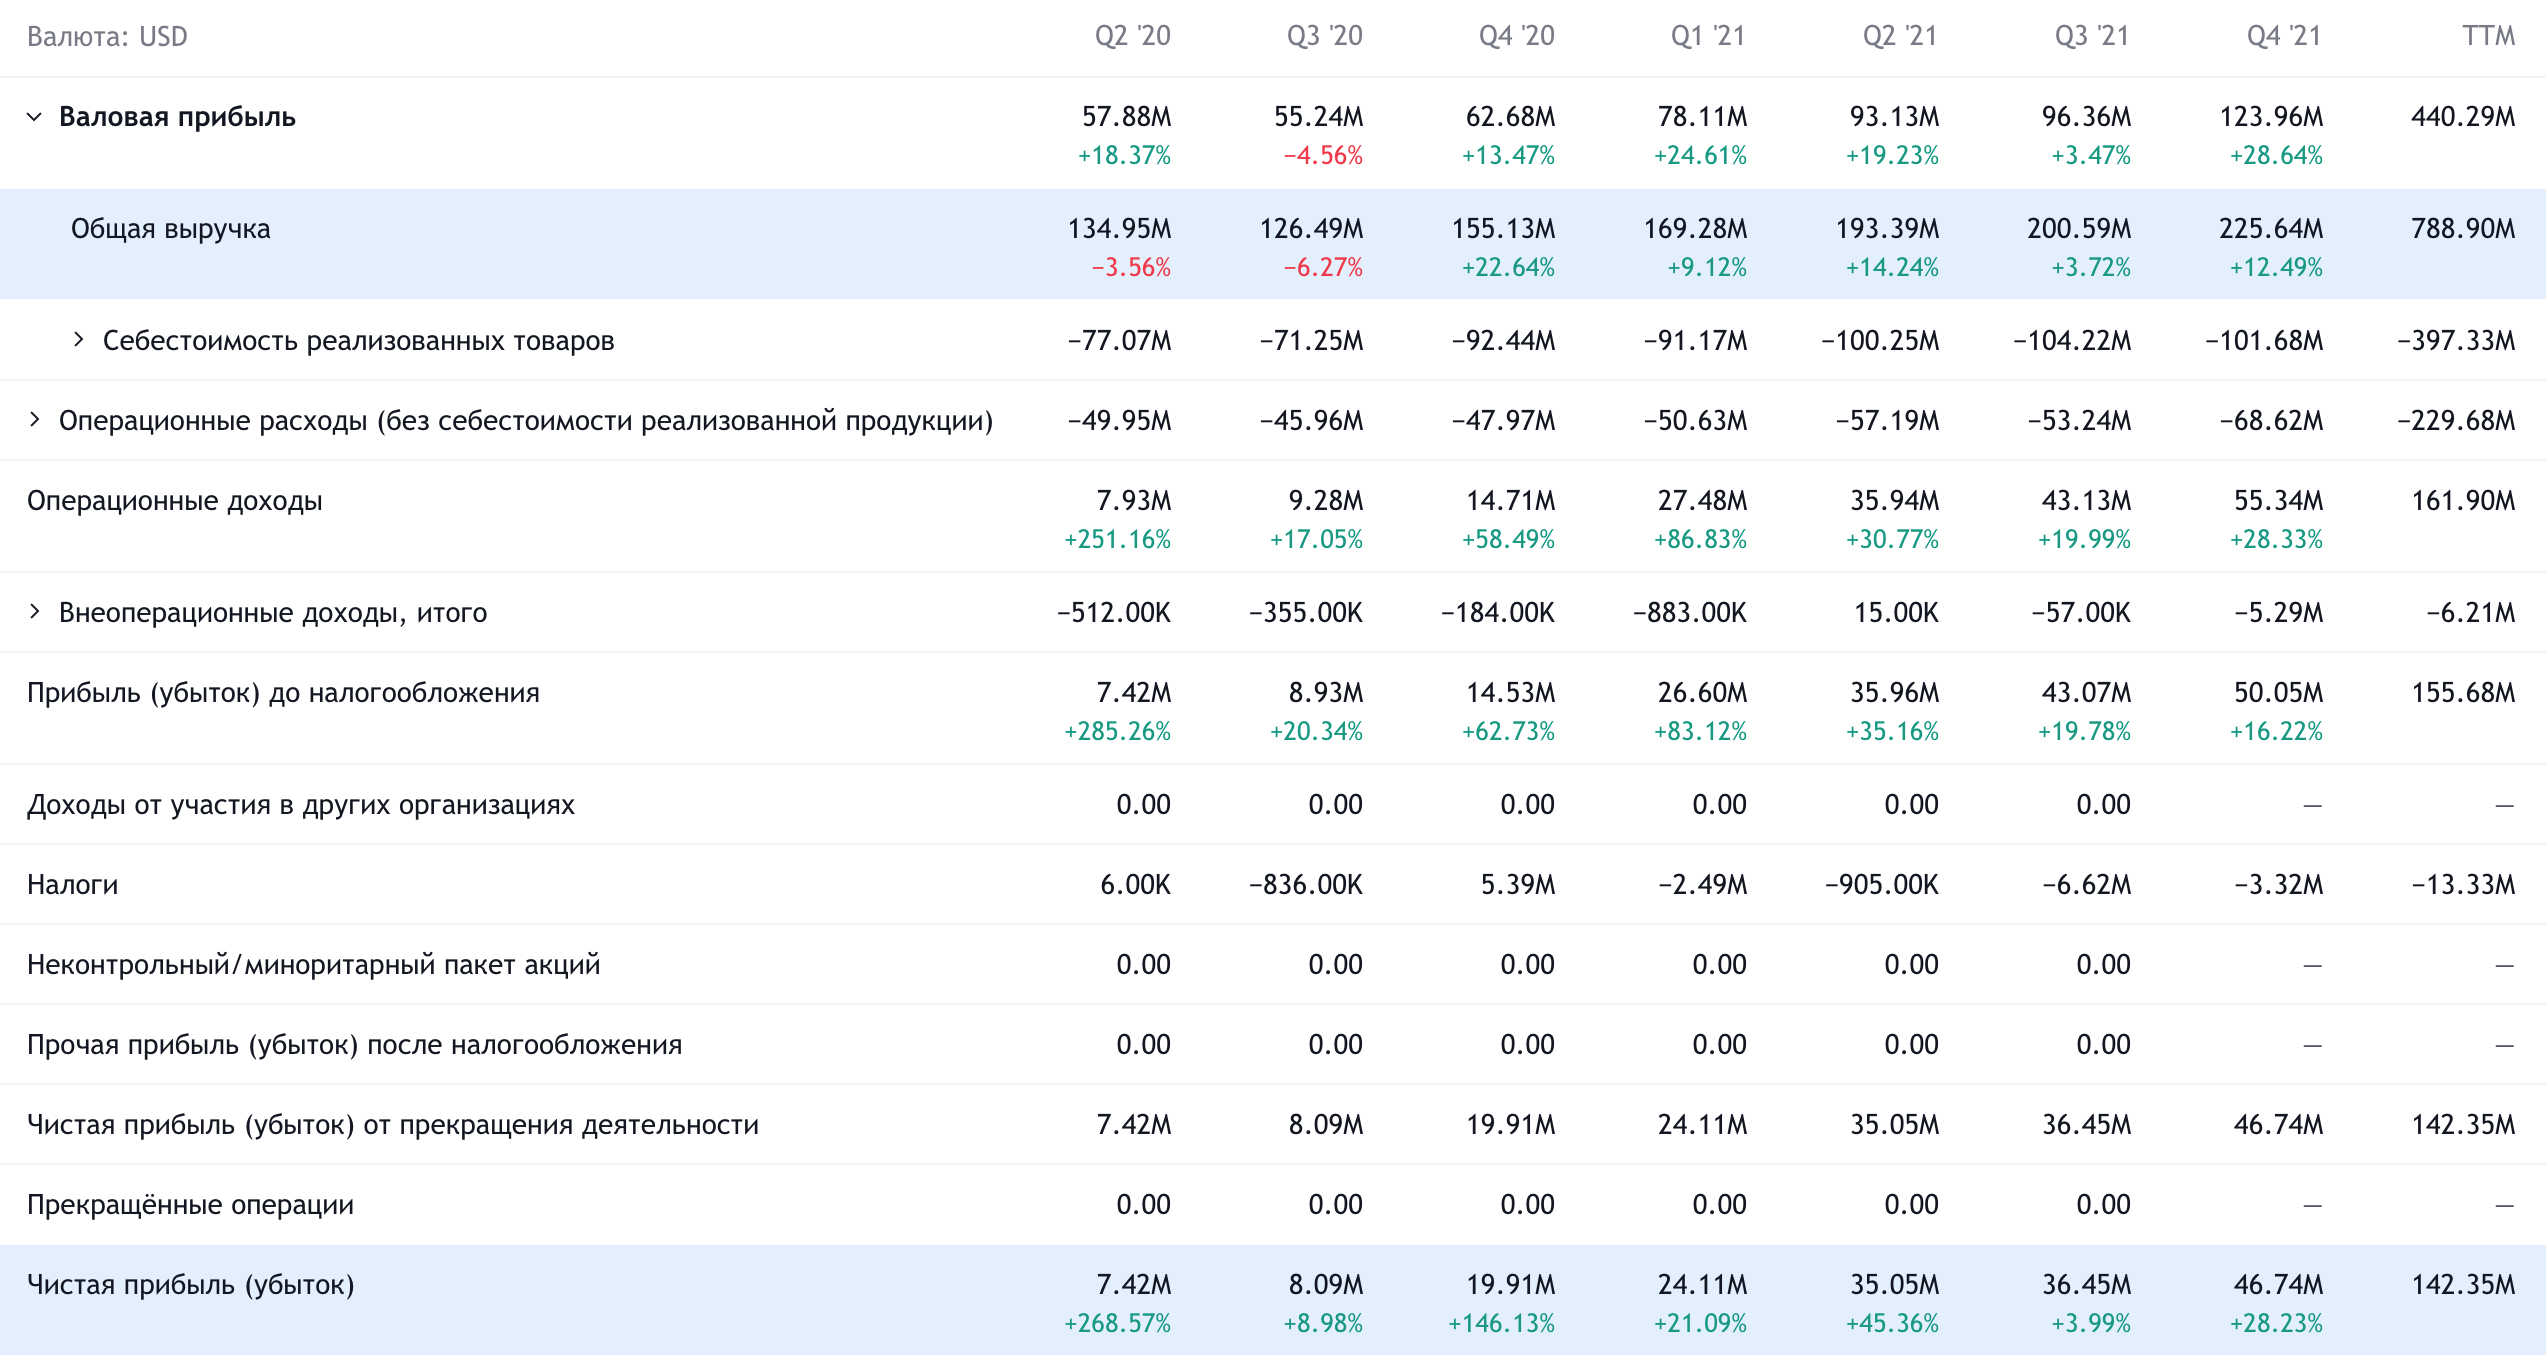Image resolution: width=2546 pixels, height=1356 pixels.
Task: Click the +251.16% operating income change
Action: [x=1117, y=540]
